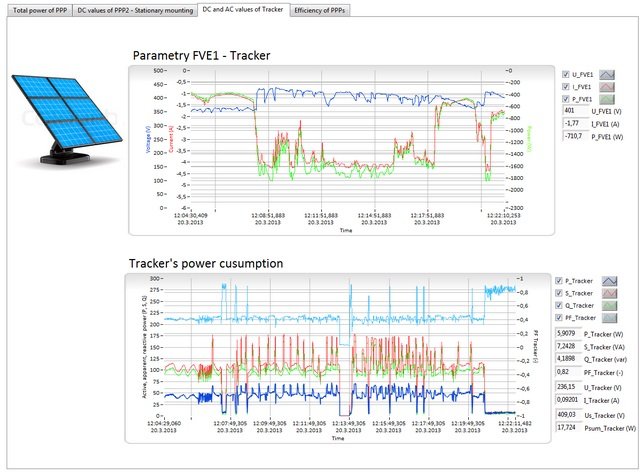
Task: Toggle I_FVE1 plot checkbox
Action: [565, 86]
